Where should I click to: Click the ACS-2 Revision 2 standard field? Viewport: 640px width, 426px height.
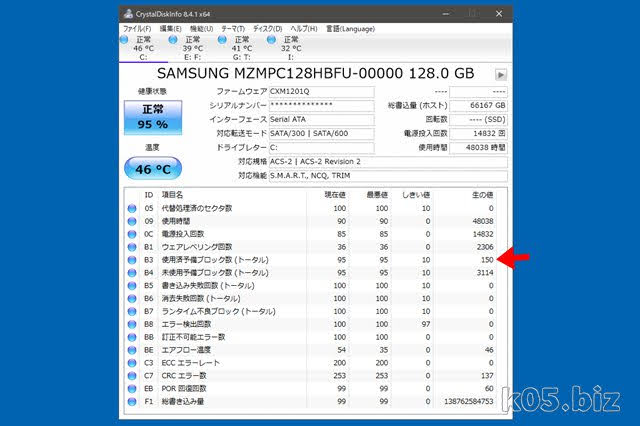(x=388, y=162)
